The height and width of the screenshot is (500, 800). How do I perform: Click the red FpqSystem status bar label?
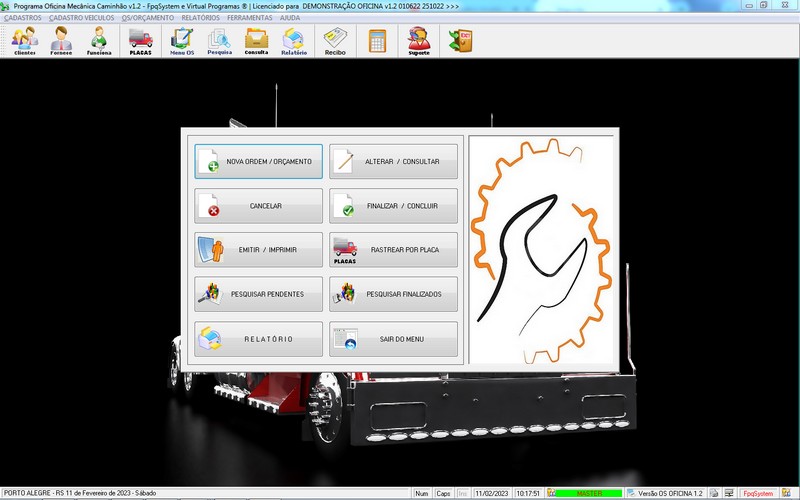pos(758,493)
